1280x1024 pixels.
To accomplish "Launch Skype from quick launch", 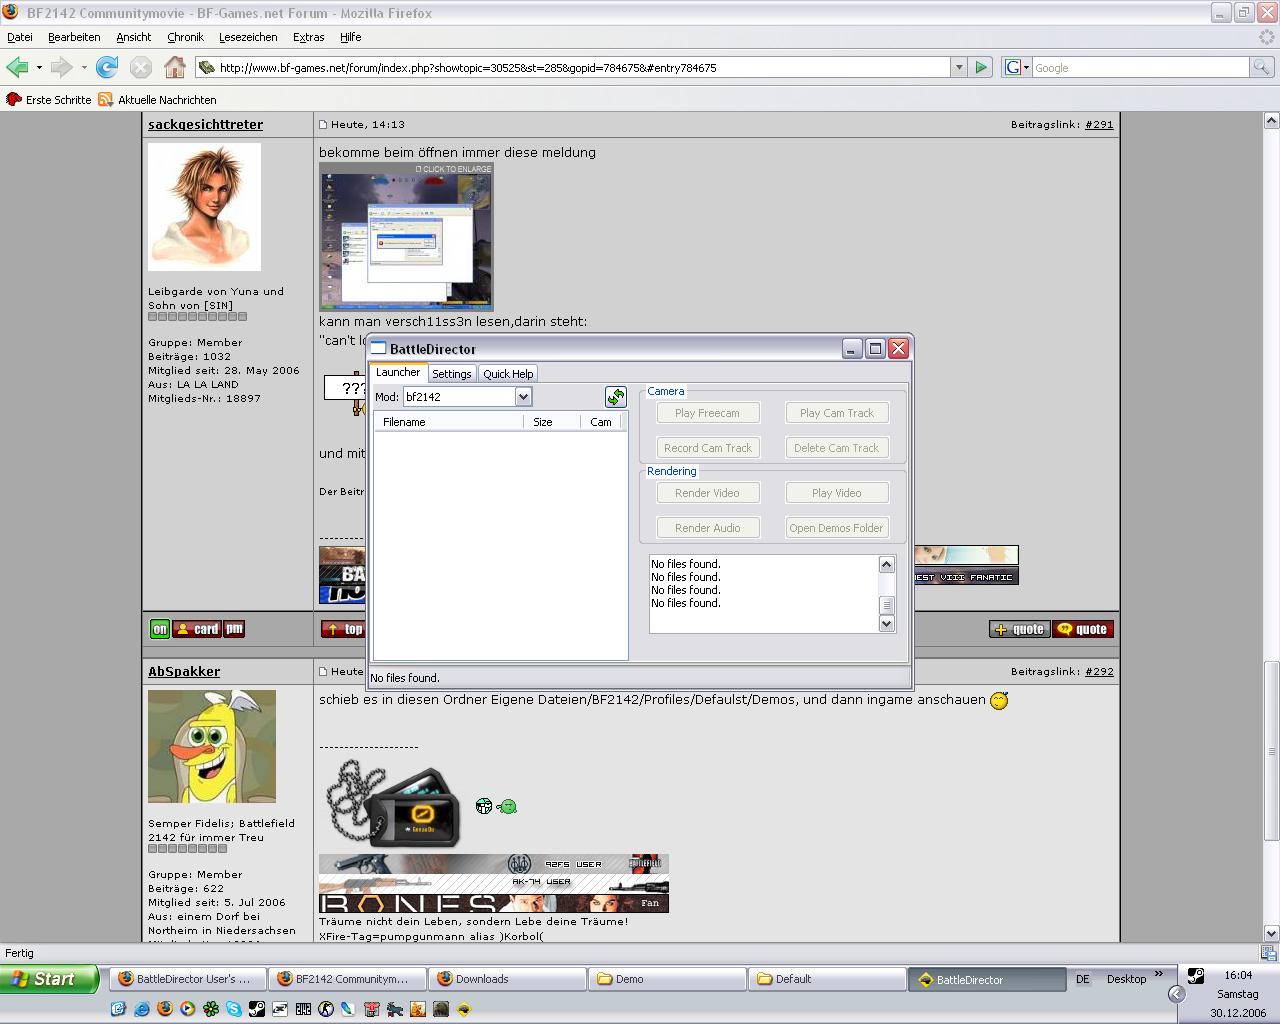I will pos(234,1009).
